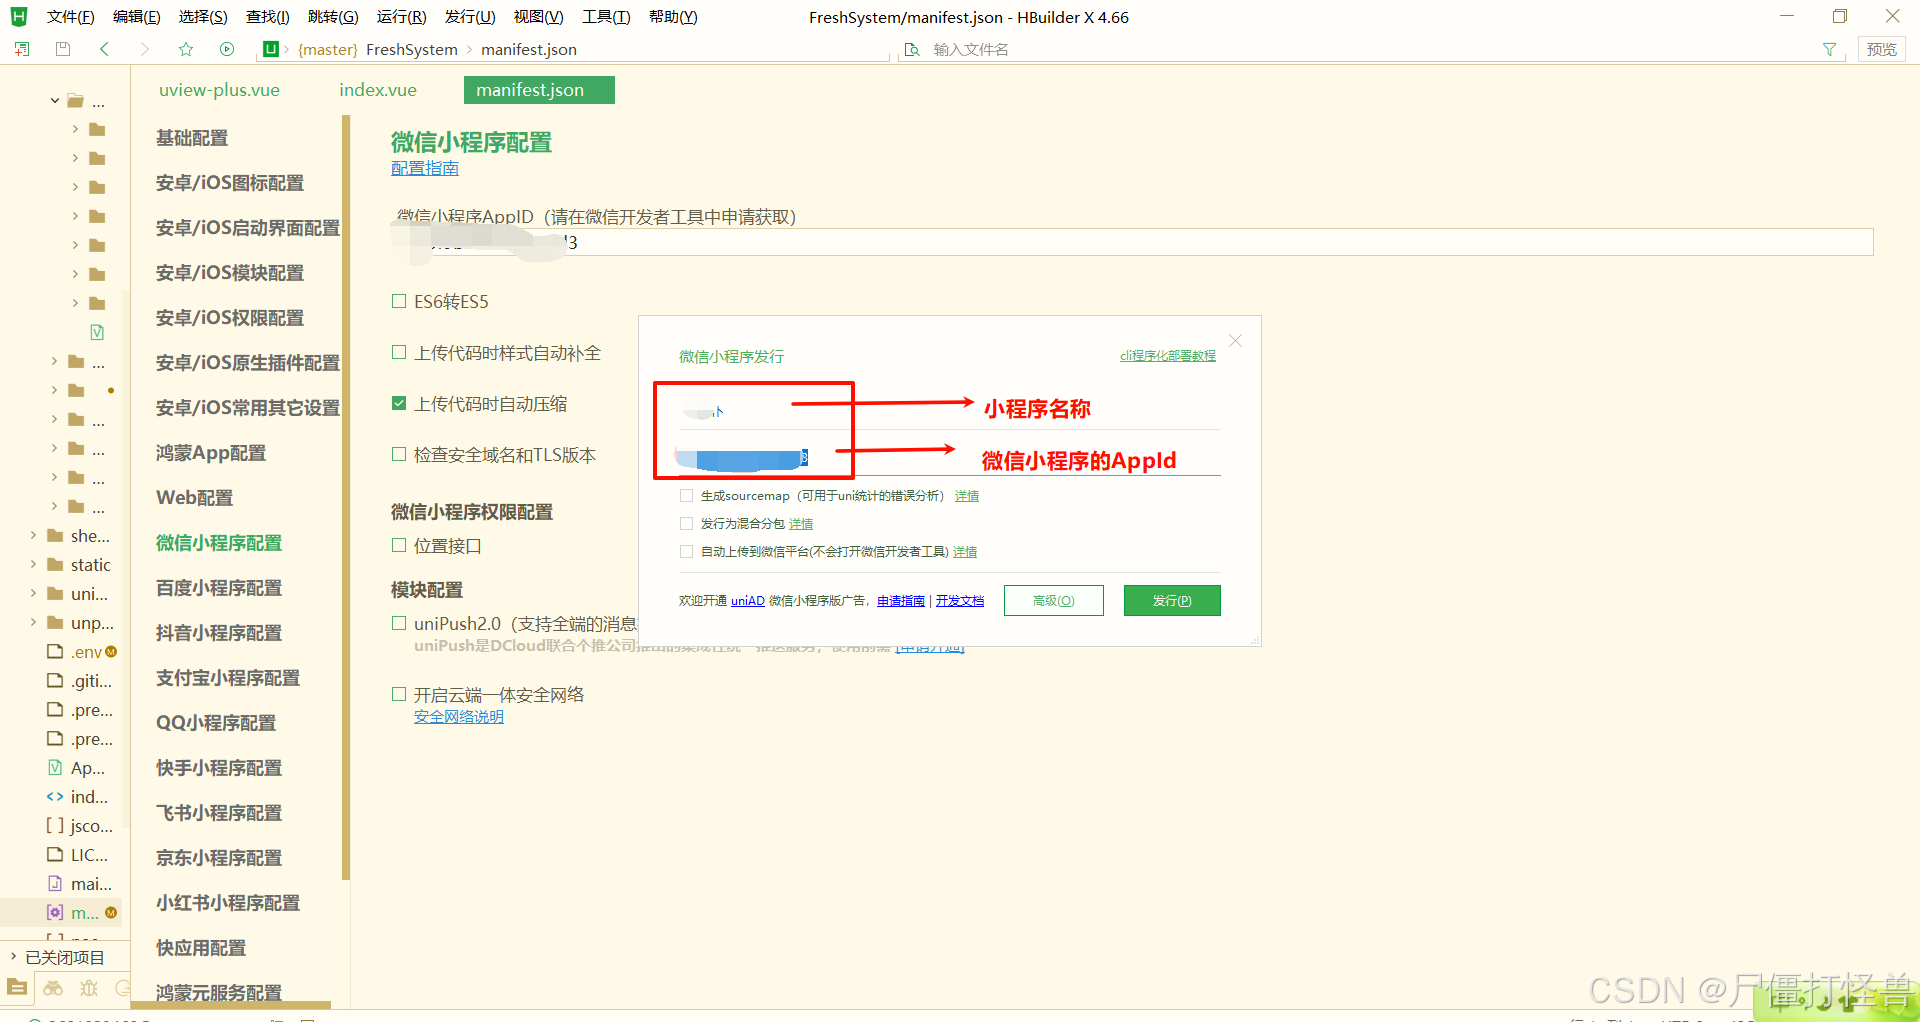Check 生成sourcemap option in dialog

point(686,496)
